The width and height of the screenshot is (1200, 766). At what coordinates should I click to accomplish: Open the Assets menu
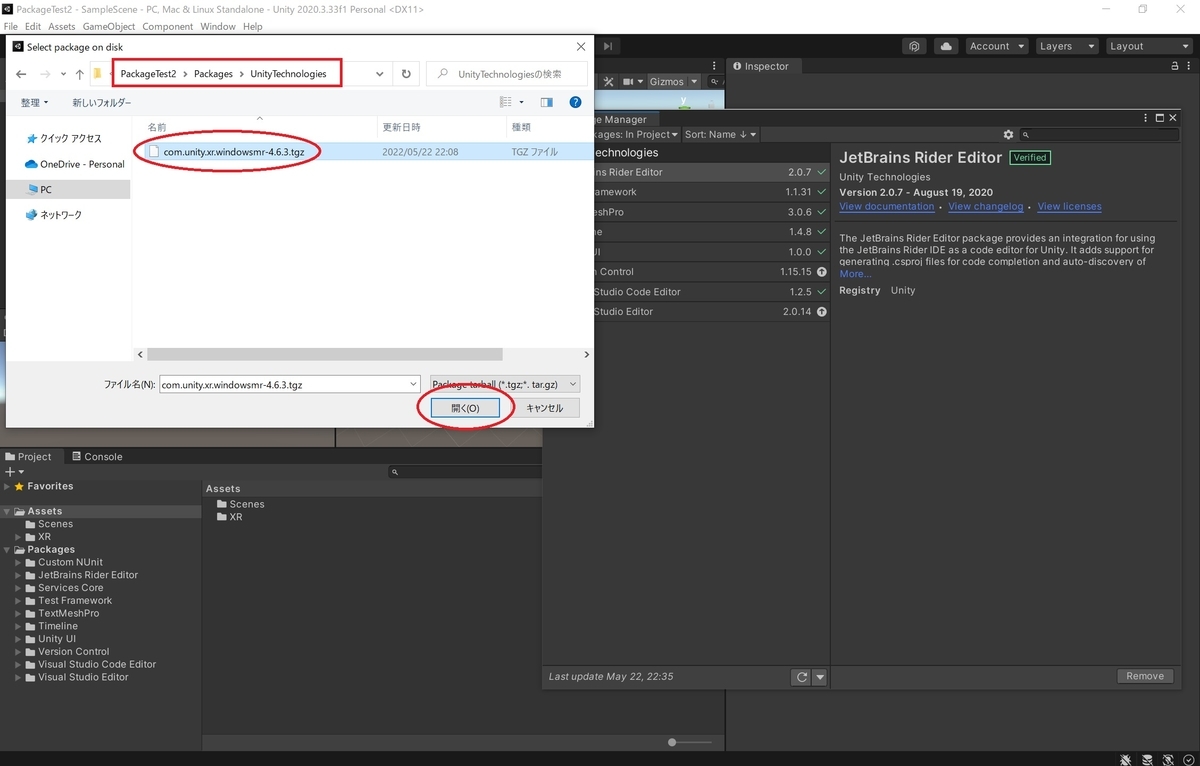(x=62, y=26)
